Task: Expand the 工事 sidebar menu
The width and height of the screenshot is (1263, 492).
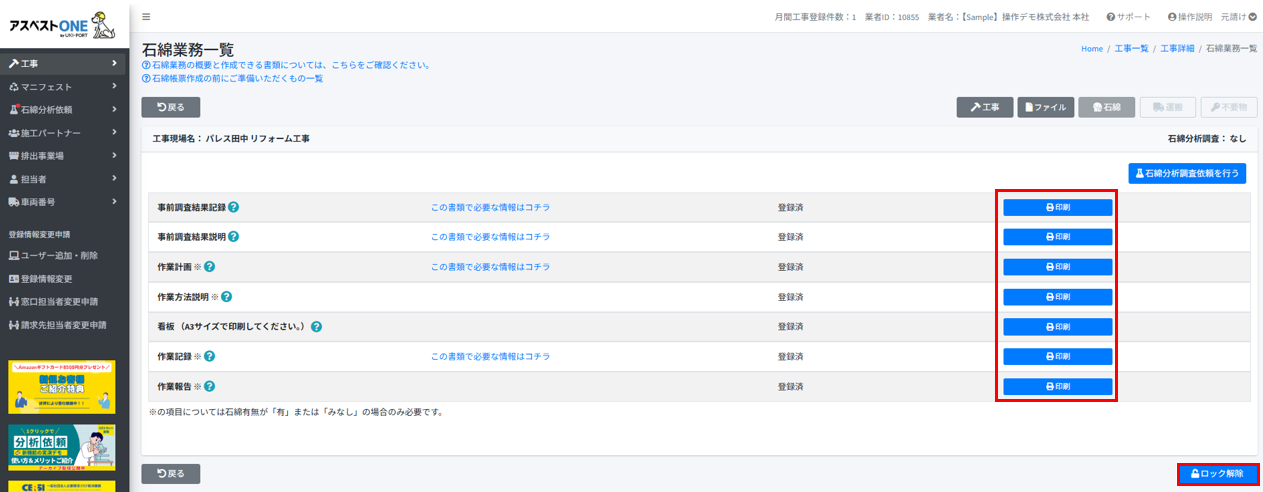Action: click(x=64, y=64)
